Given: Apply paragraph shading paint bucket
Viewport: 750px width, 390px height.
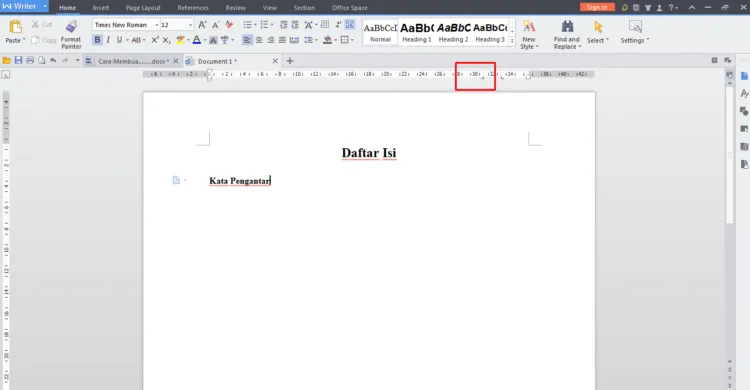Looking at the screenshot, I should coord(327,40).
